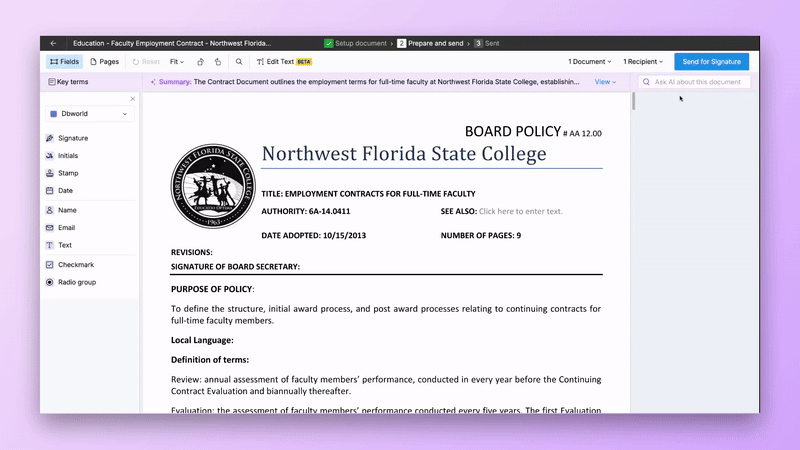The height and width of the screenshot is (450, 800).
Task: Click 'Click here to enter text' placeholder
Action: click(x=520, y=211)
